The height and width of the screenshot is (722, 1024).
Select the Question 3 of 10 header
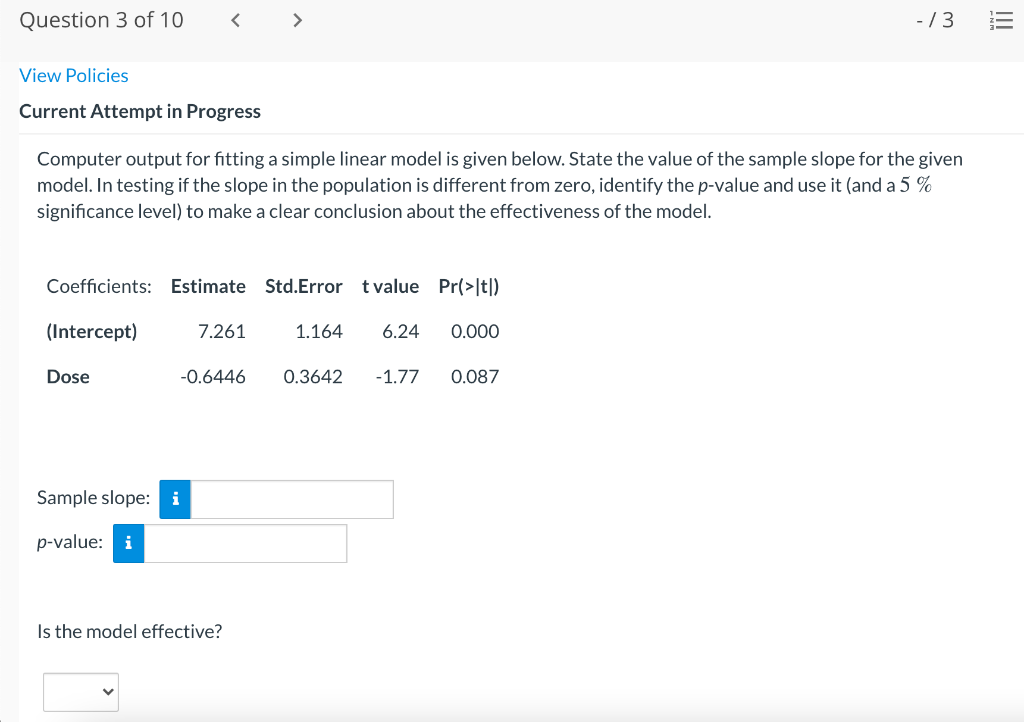click(x=101, y=19)
